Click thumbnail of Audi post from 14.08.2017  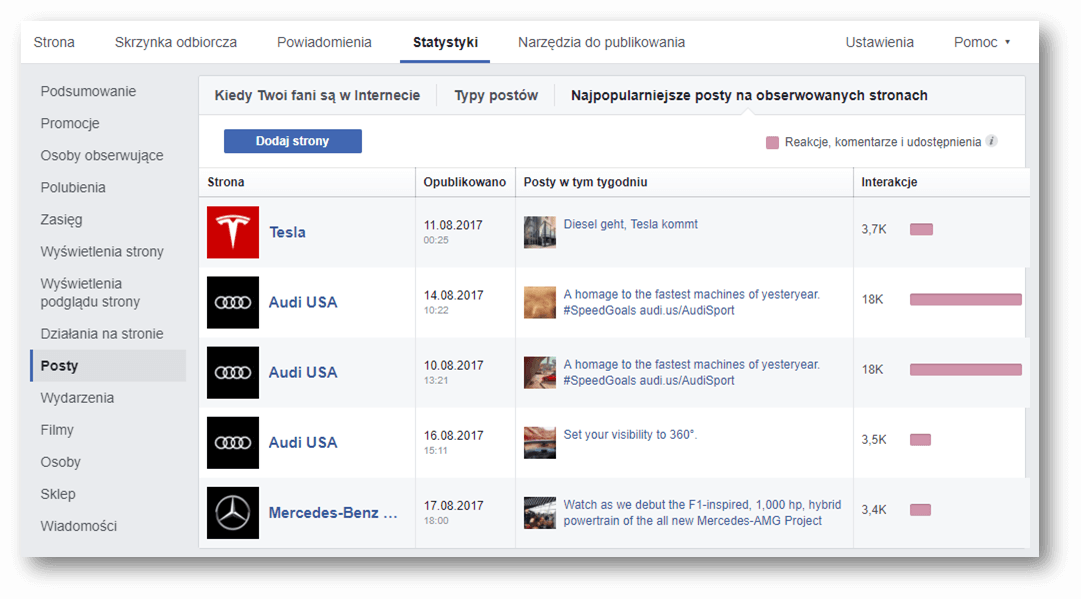click(x=540, y=302)
